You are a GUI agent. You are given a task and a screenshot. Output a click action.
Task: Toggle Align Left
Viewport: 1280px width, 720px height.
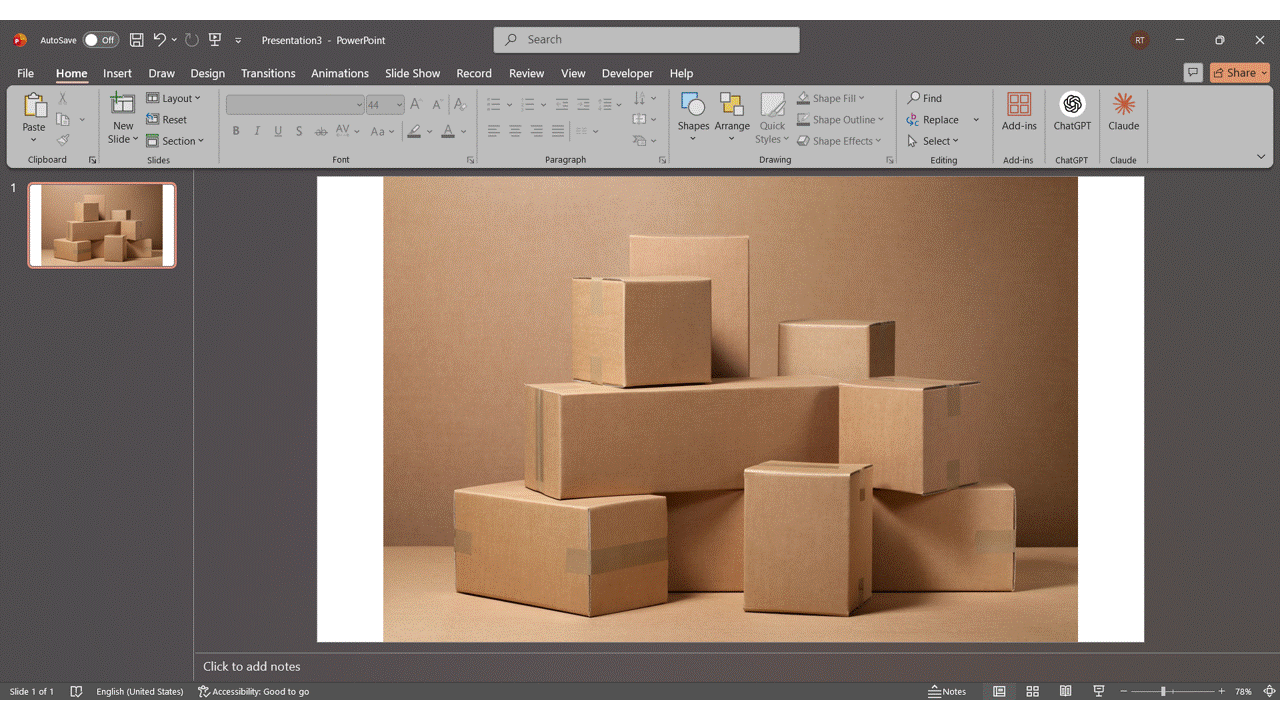(x=494, y=131)
